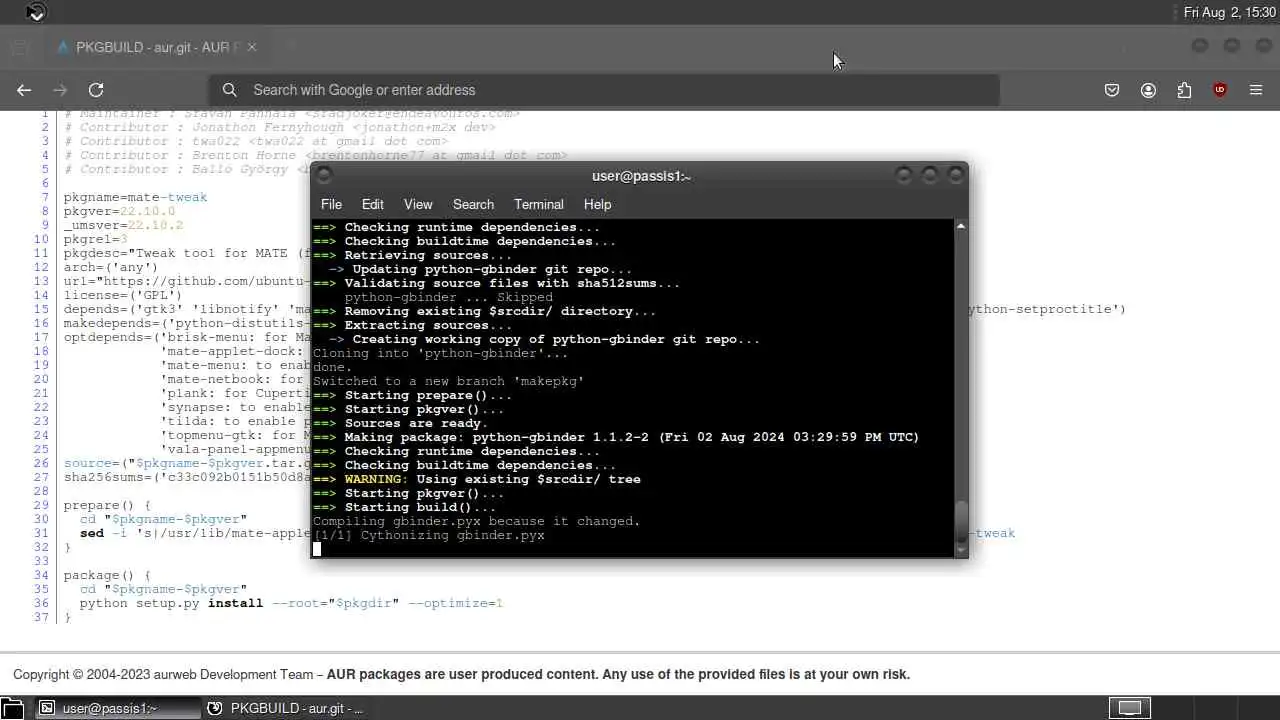The height and width of the screenshot is (720, 1280).
Task: Close the browser window
Action: coord(1263,46)
